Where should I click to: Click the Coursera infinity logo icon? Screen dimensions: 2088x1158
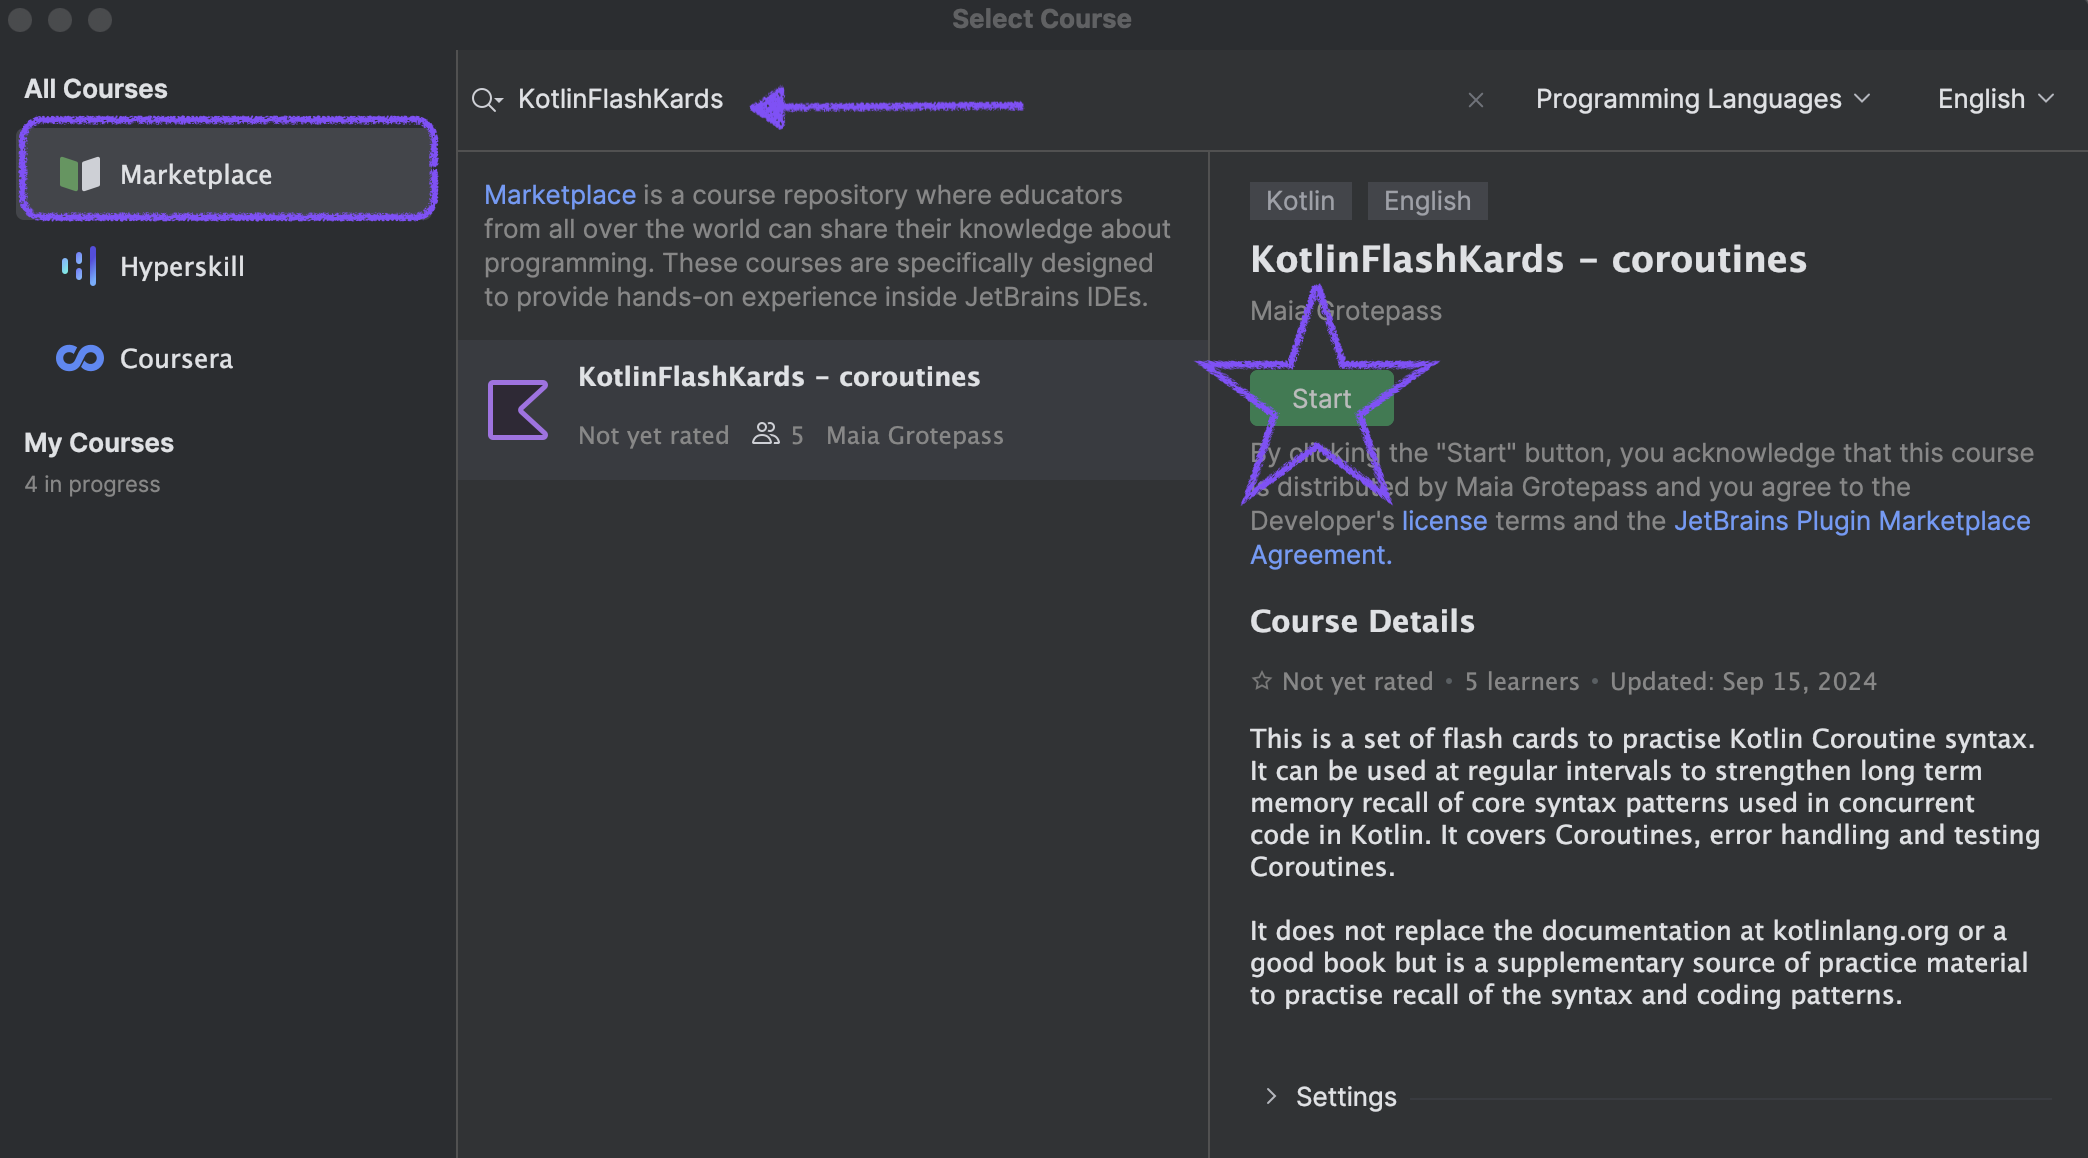pyautogui.click(x=80, y=358)
